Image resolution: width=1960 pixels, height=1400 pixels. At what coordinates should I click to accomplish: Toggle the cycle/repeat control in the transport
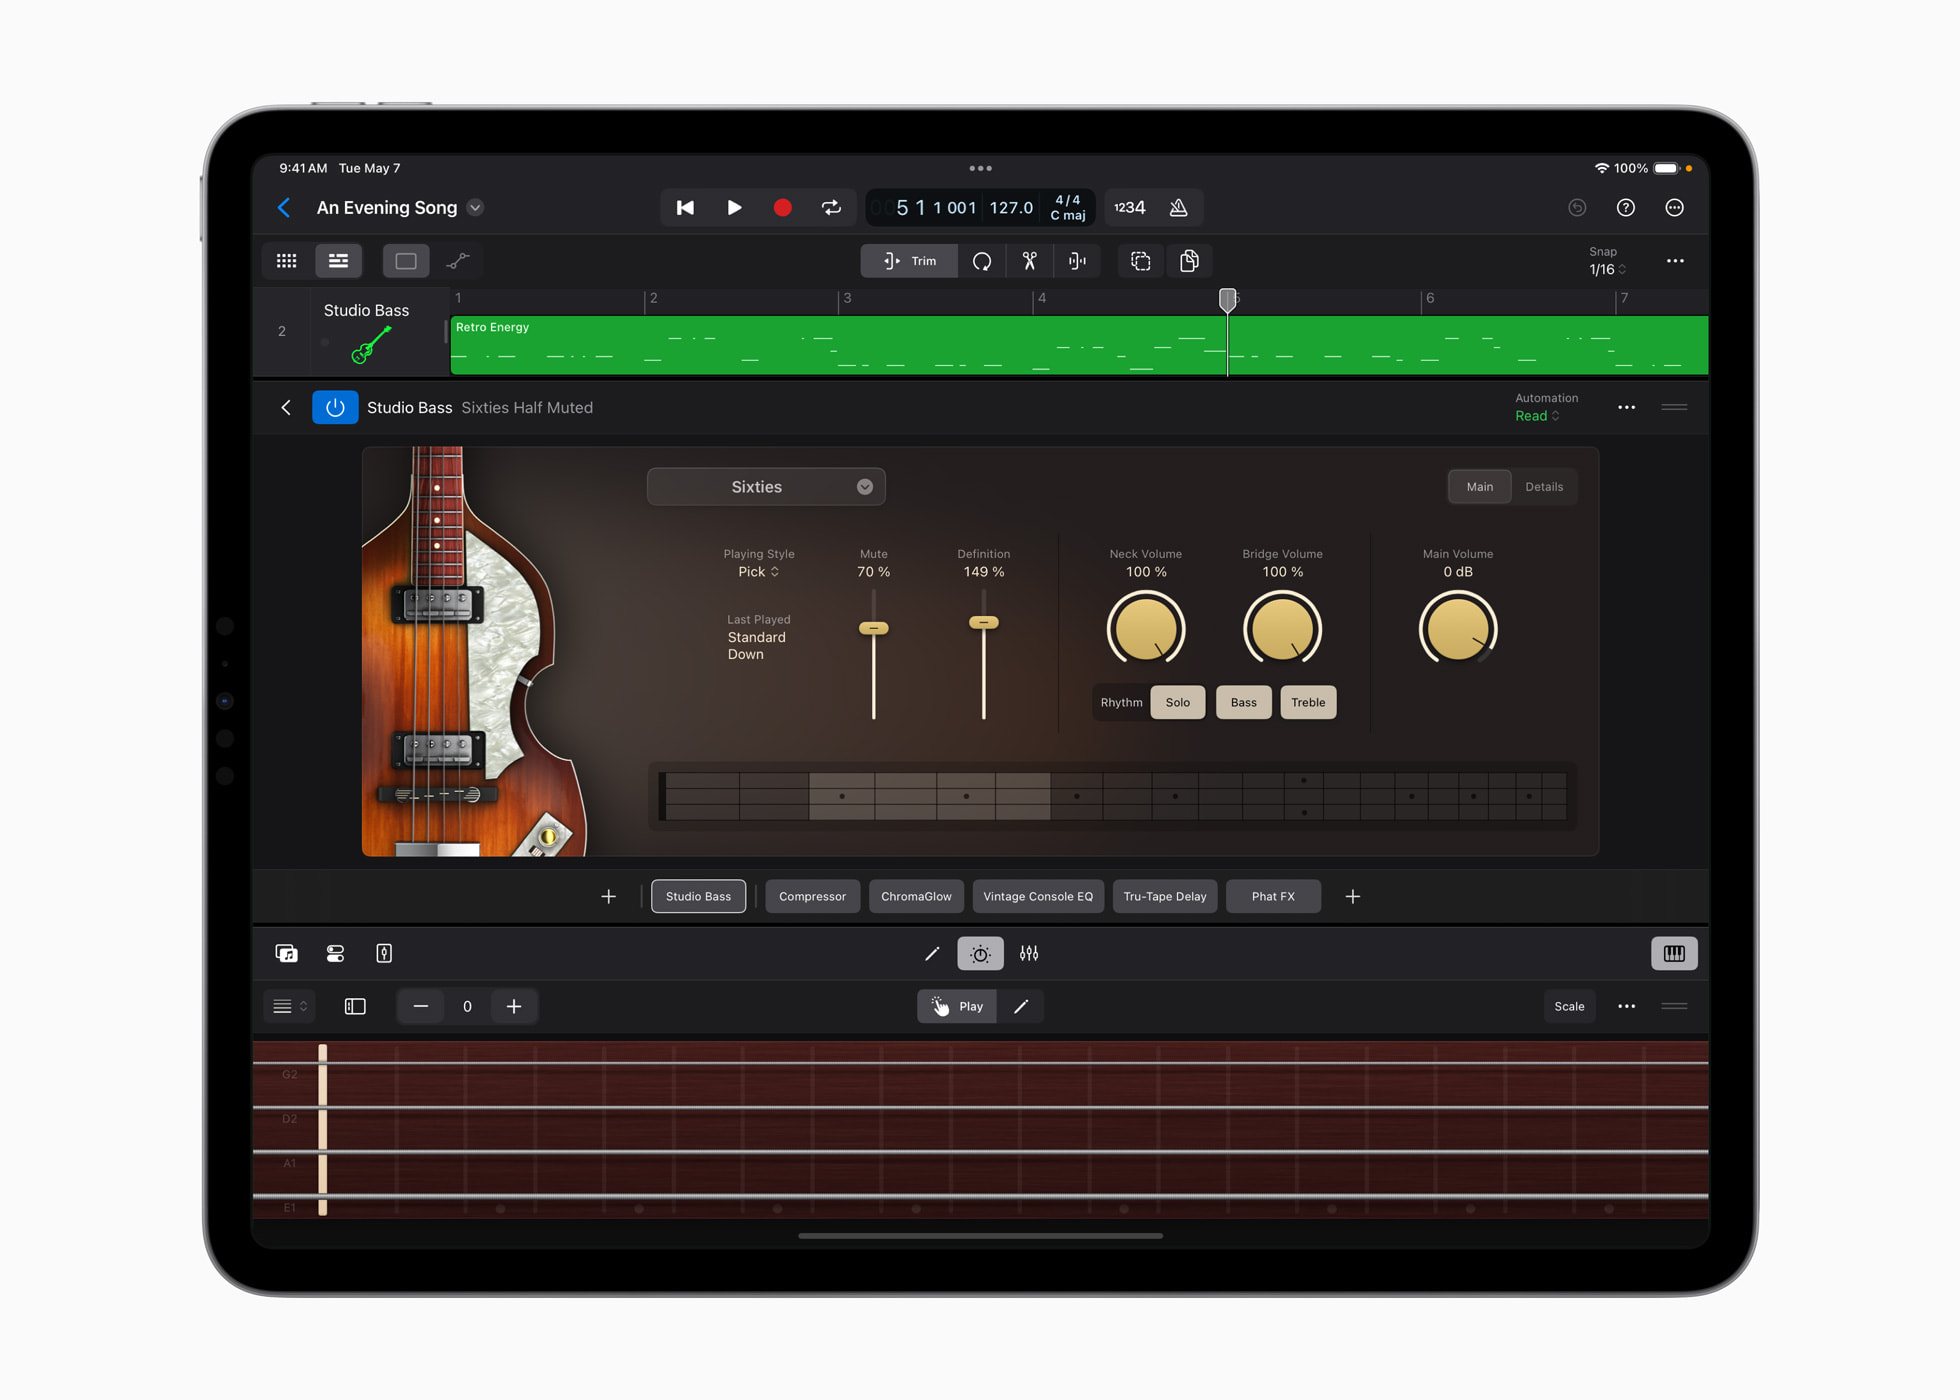(831, 207)
